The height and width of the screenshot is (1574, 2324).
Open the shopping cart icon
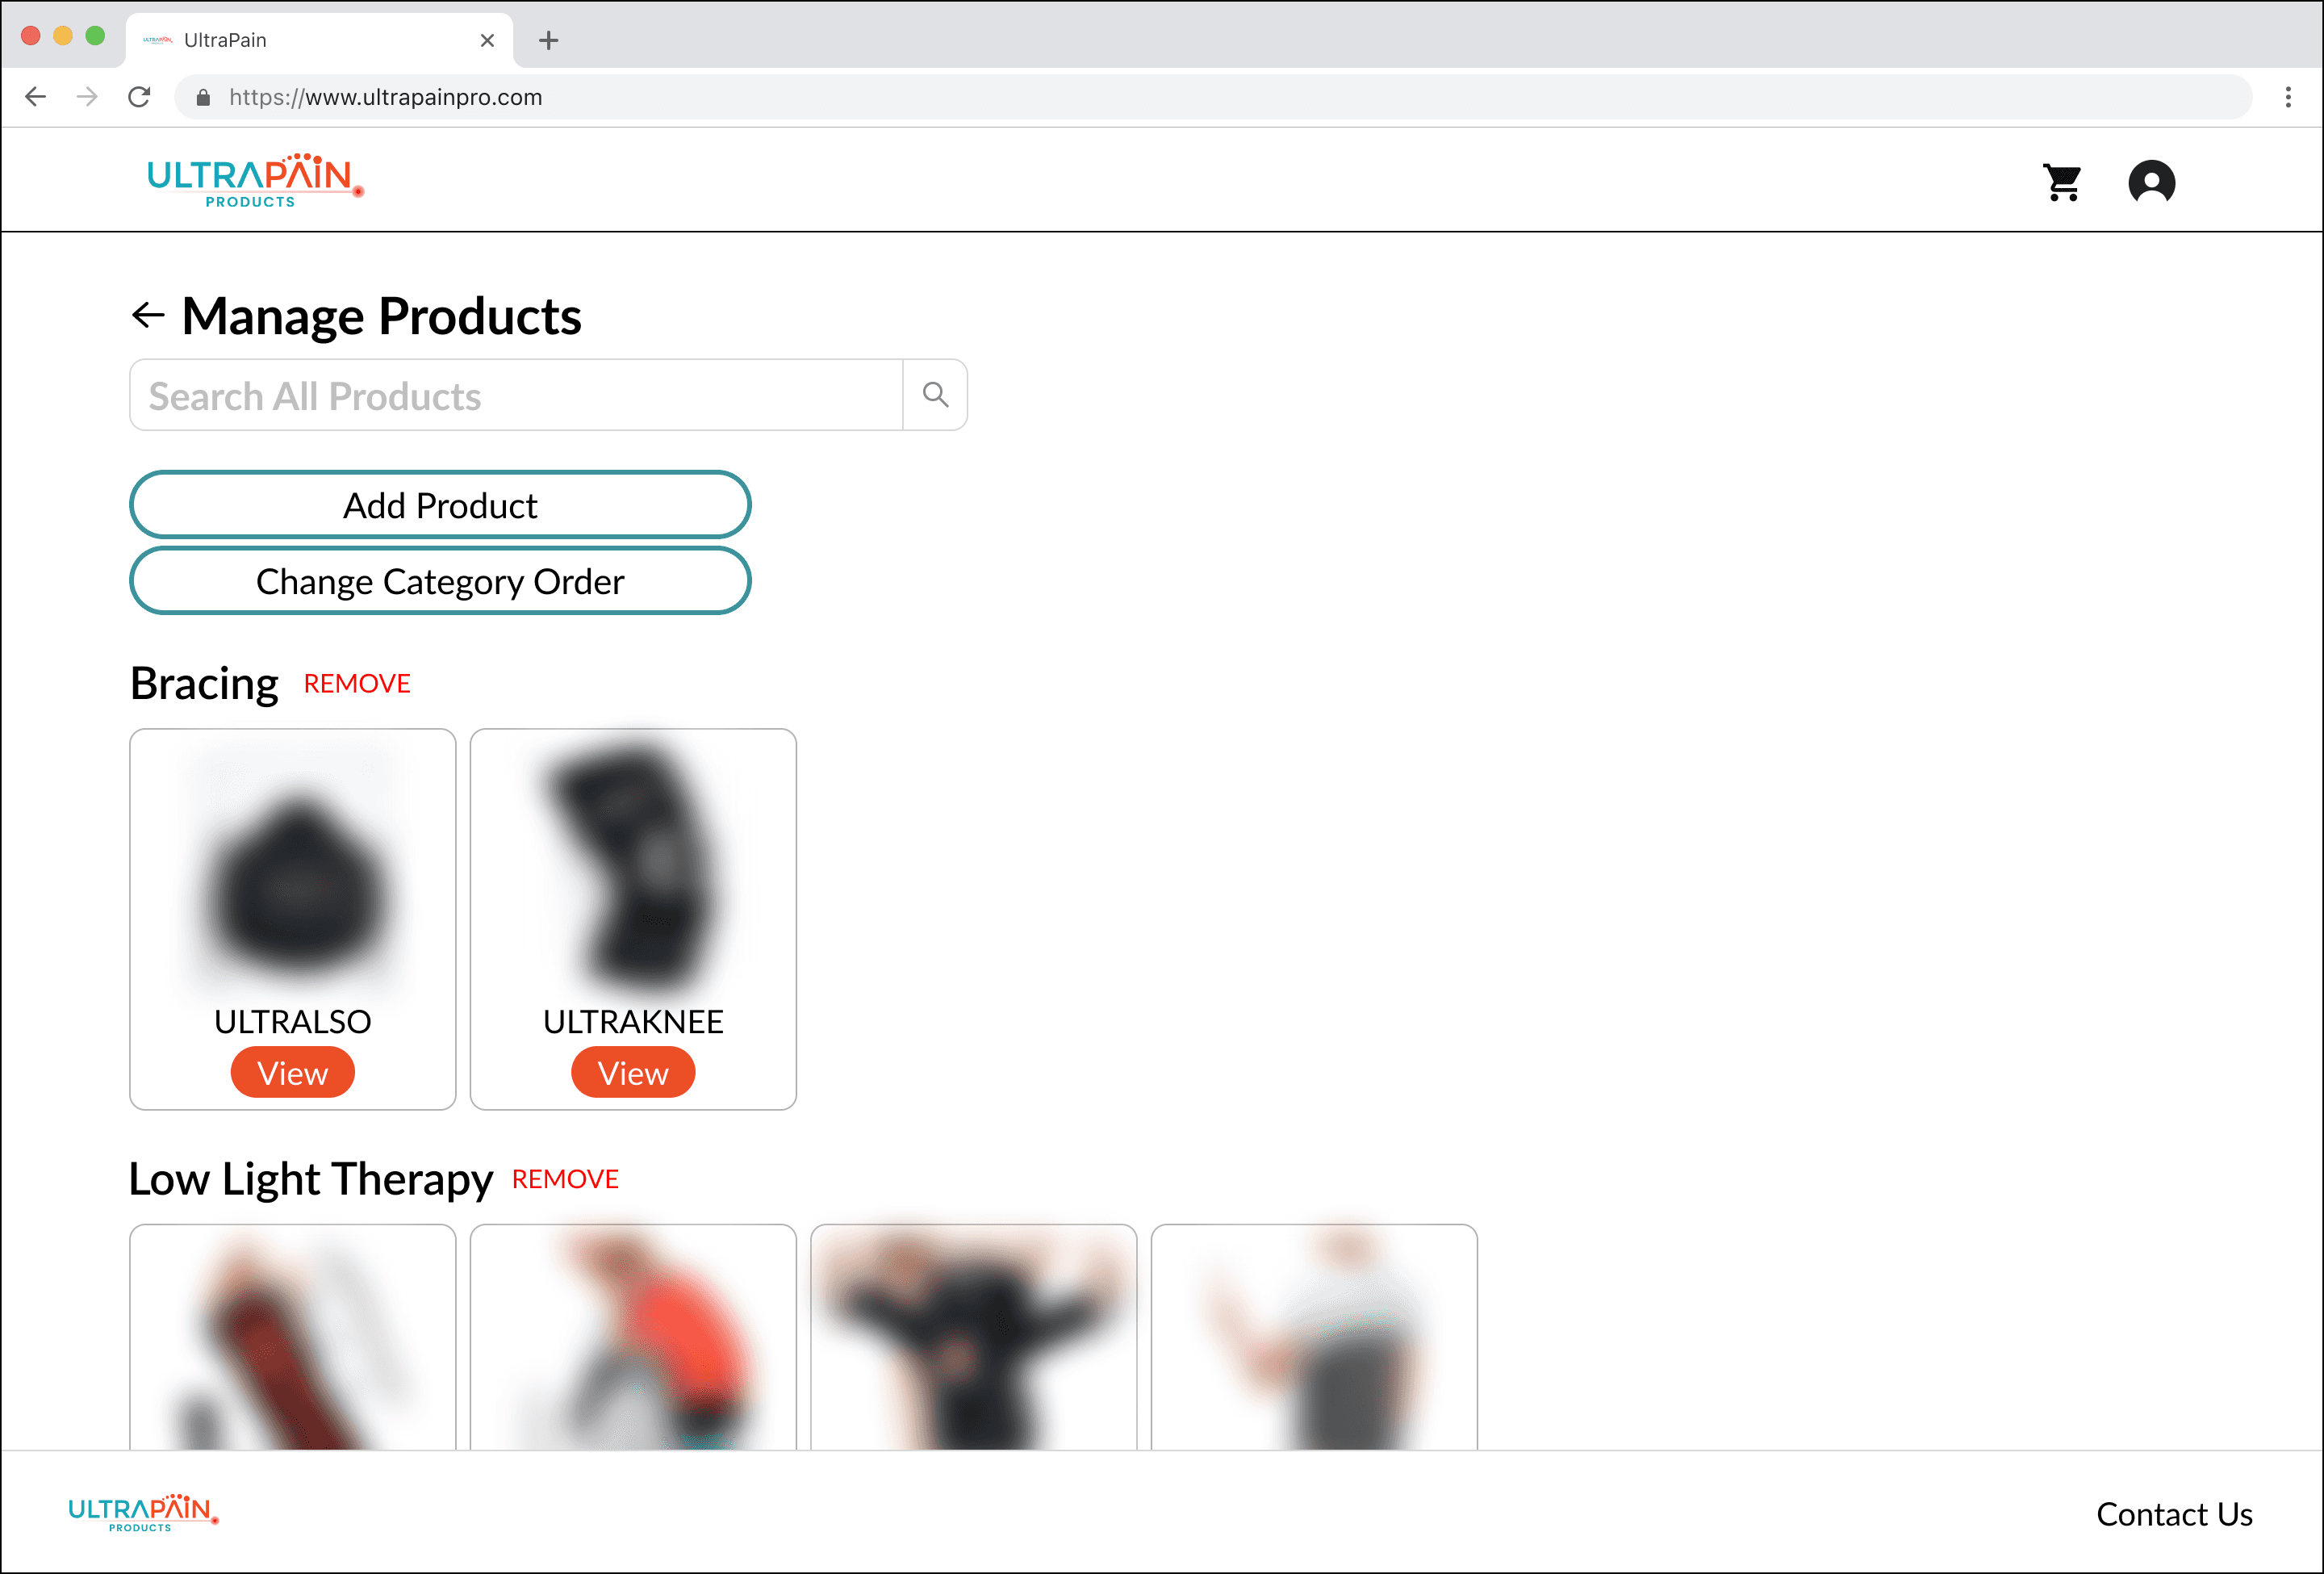[x=2062, y=182]
